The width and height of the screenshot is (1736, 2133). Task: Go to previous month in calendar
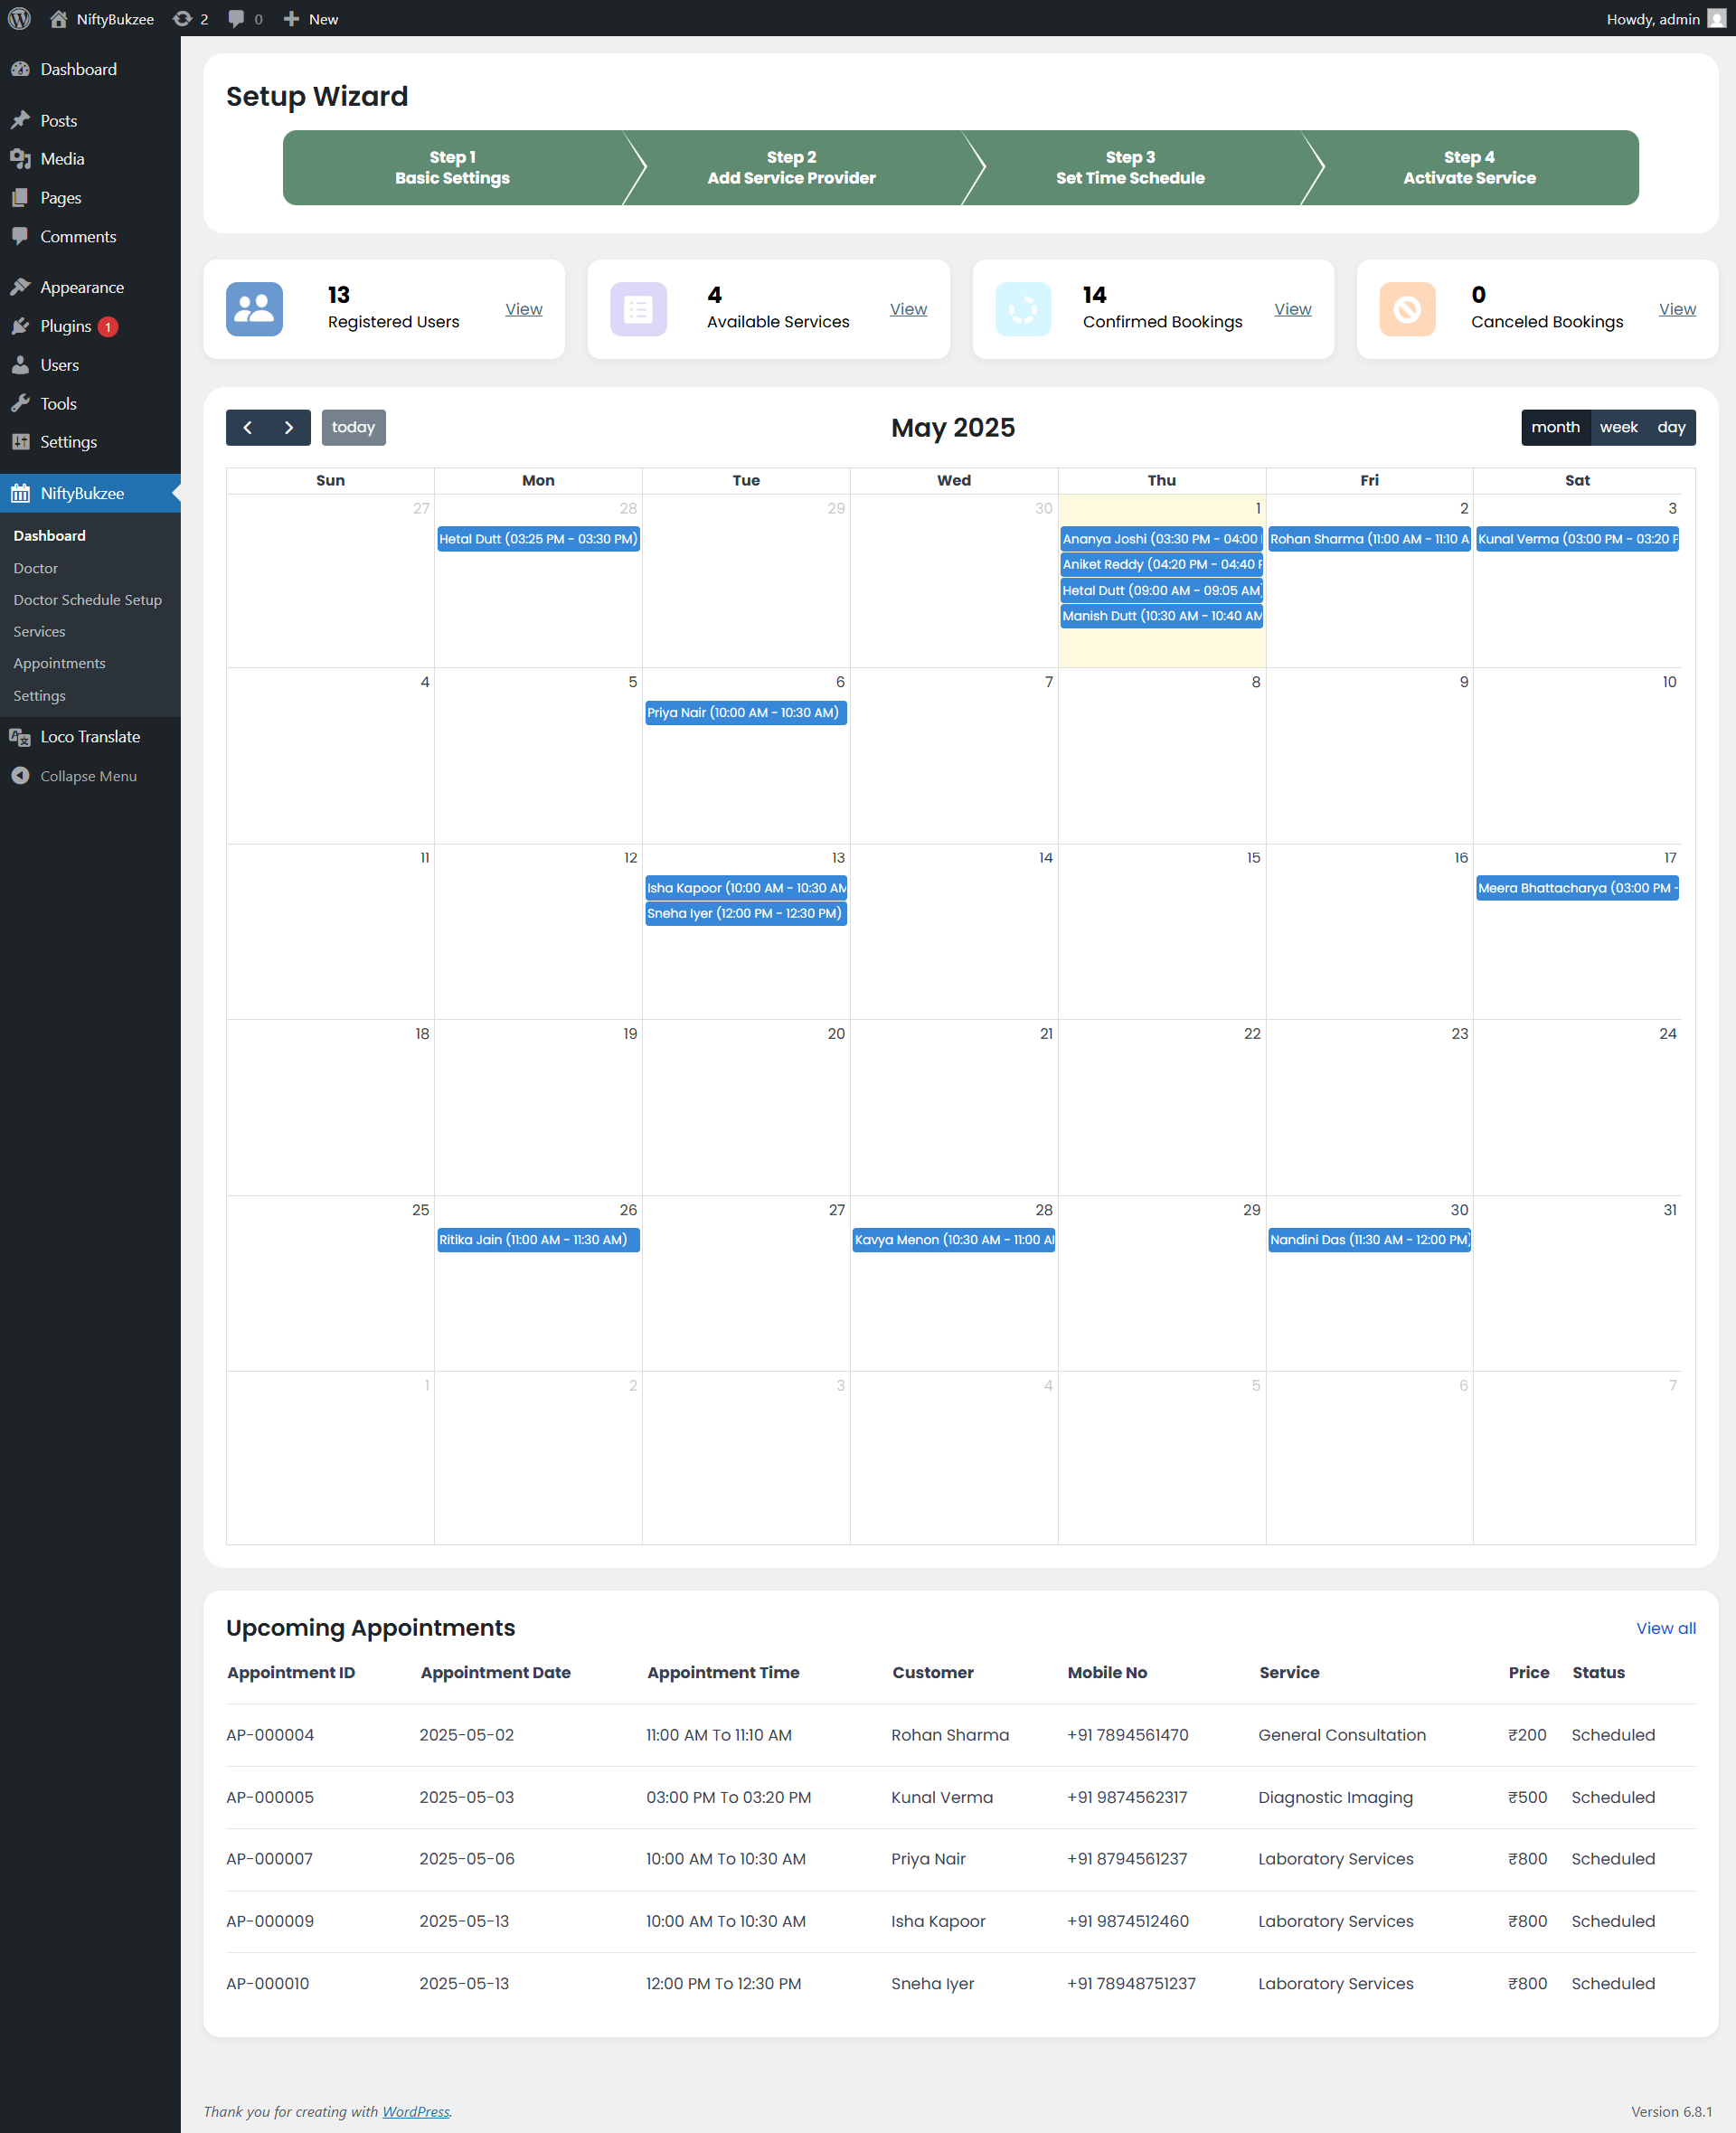click(x=247, y=427)
